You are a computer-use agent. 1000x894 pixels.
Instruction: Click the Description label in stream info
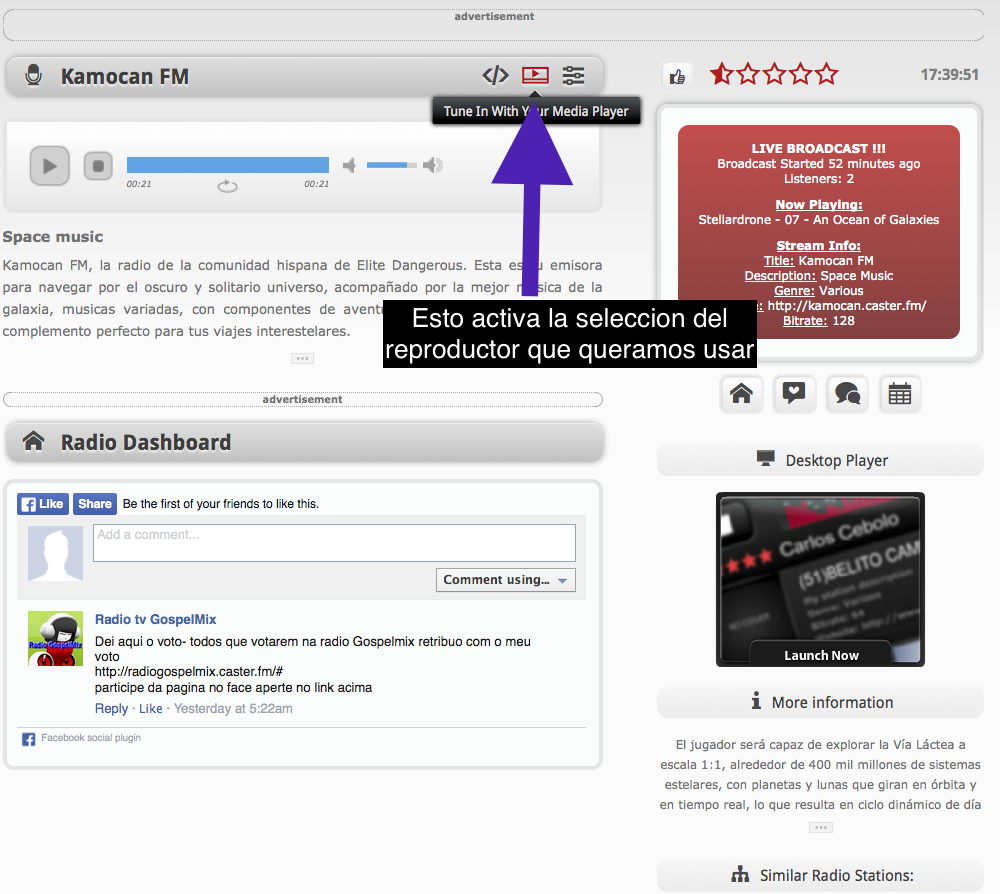tap(781, 275)
